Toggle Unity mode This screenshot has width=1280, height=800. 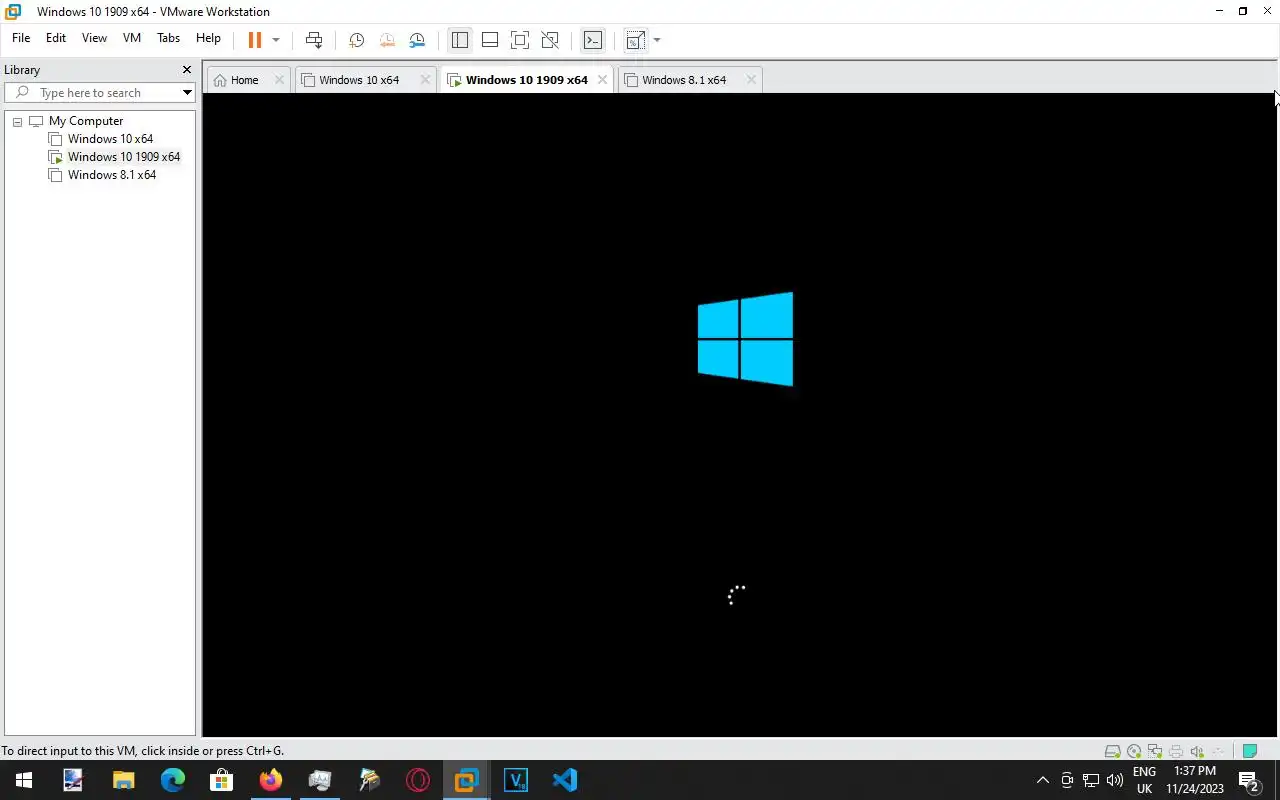[x=550, y=40]
